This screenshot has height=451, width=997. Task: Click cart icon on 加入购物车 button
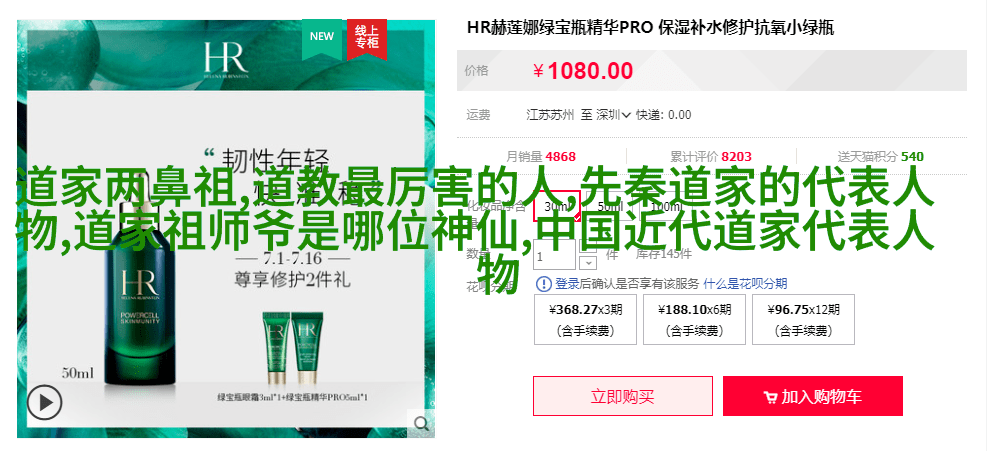pos(770,398)
